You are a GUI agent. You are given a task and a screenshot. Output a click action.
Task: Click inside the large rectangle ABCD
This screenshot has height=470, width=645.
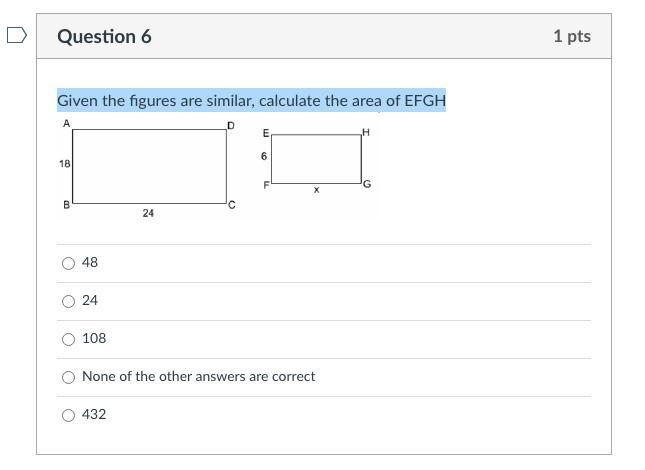(150, 165)
